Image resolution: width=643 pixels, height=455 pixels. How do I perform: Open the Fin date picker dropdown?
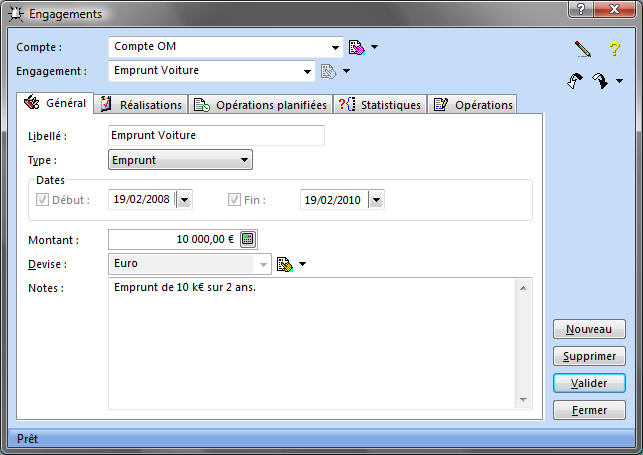coord(375,200)
